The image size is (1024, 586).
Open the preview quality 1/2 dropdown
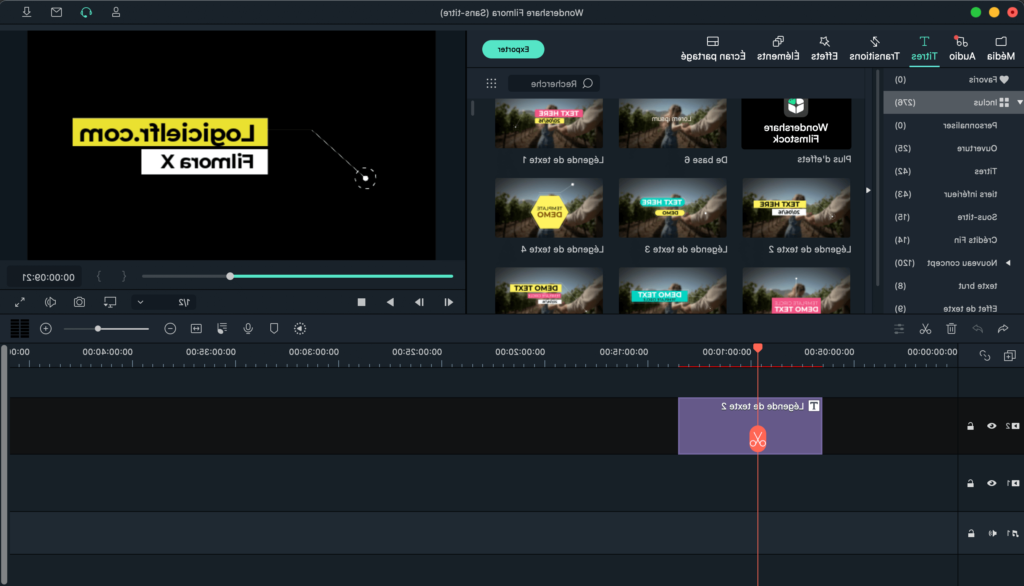(163, 302)
